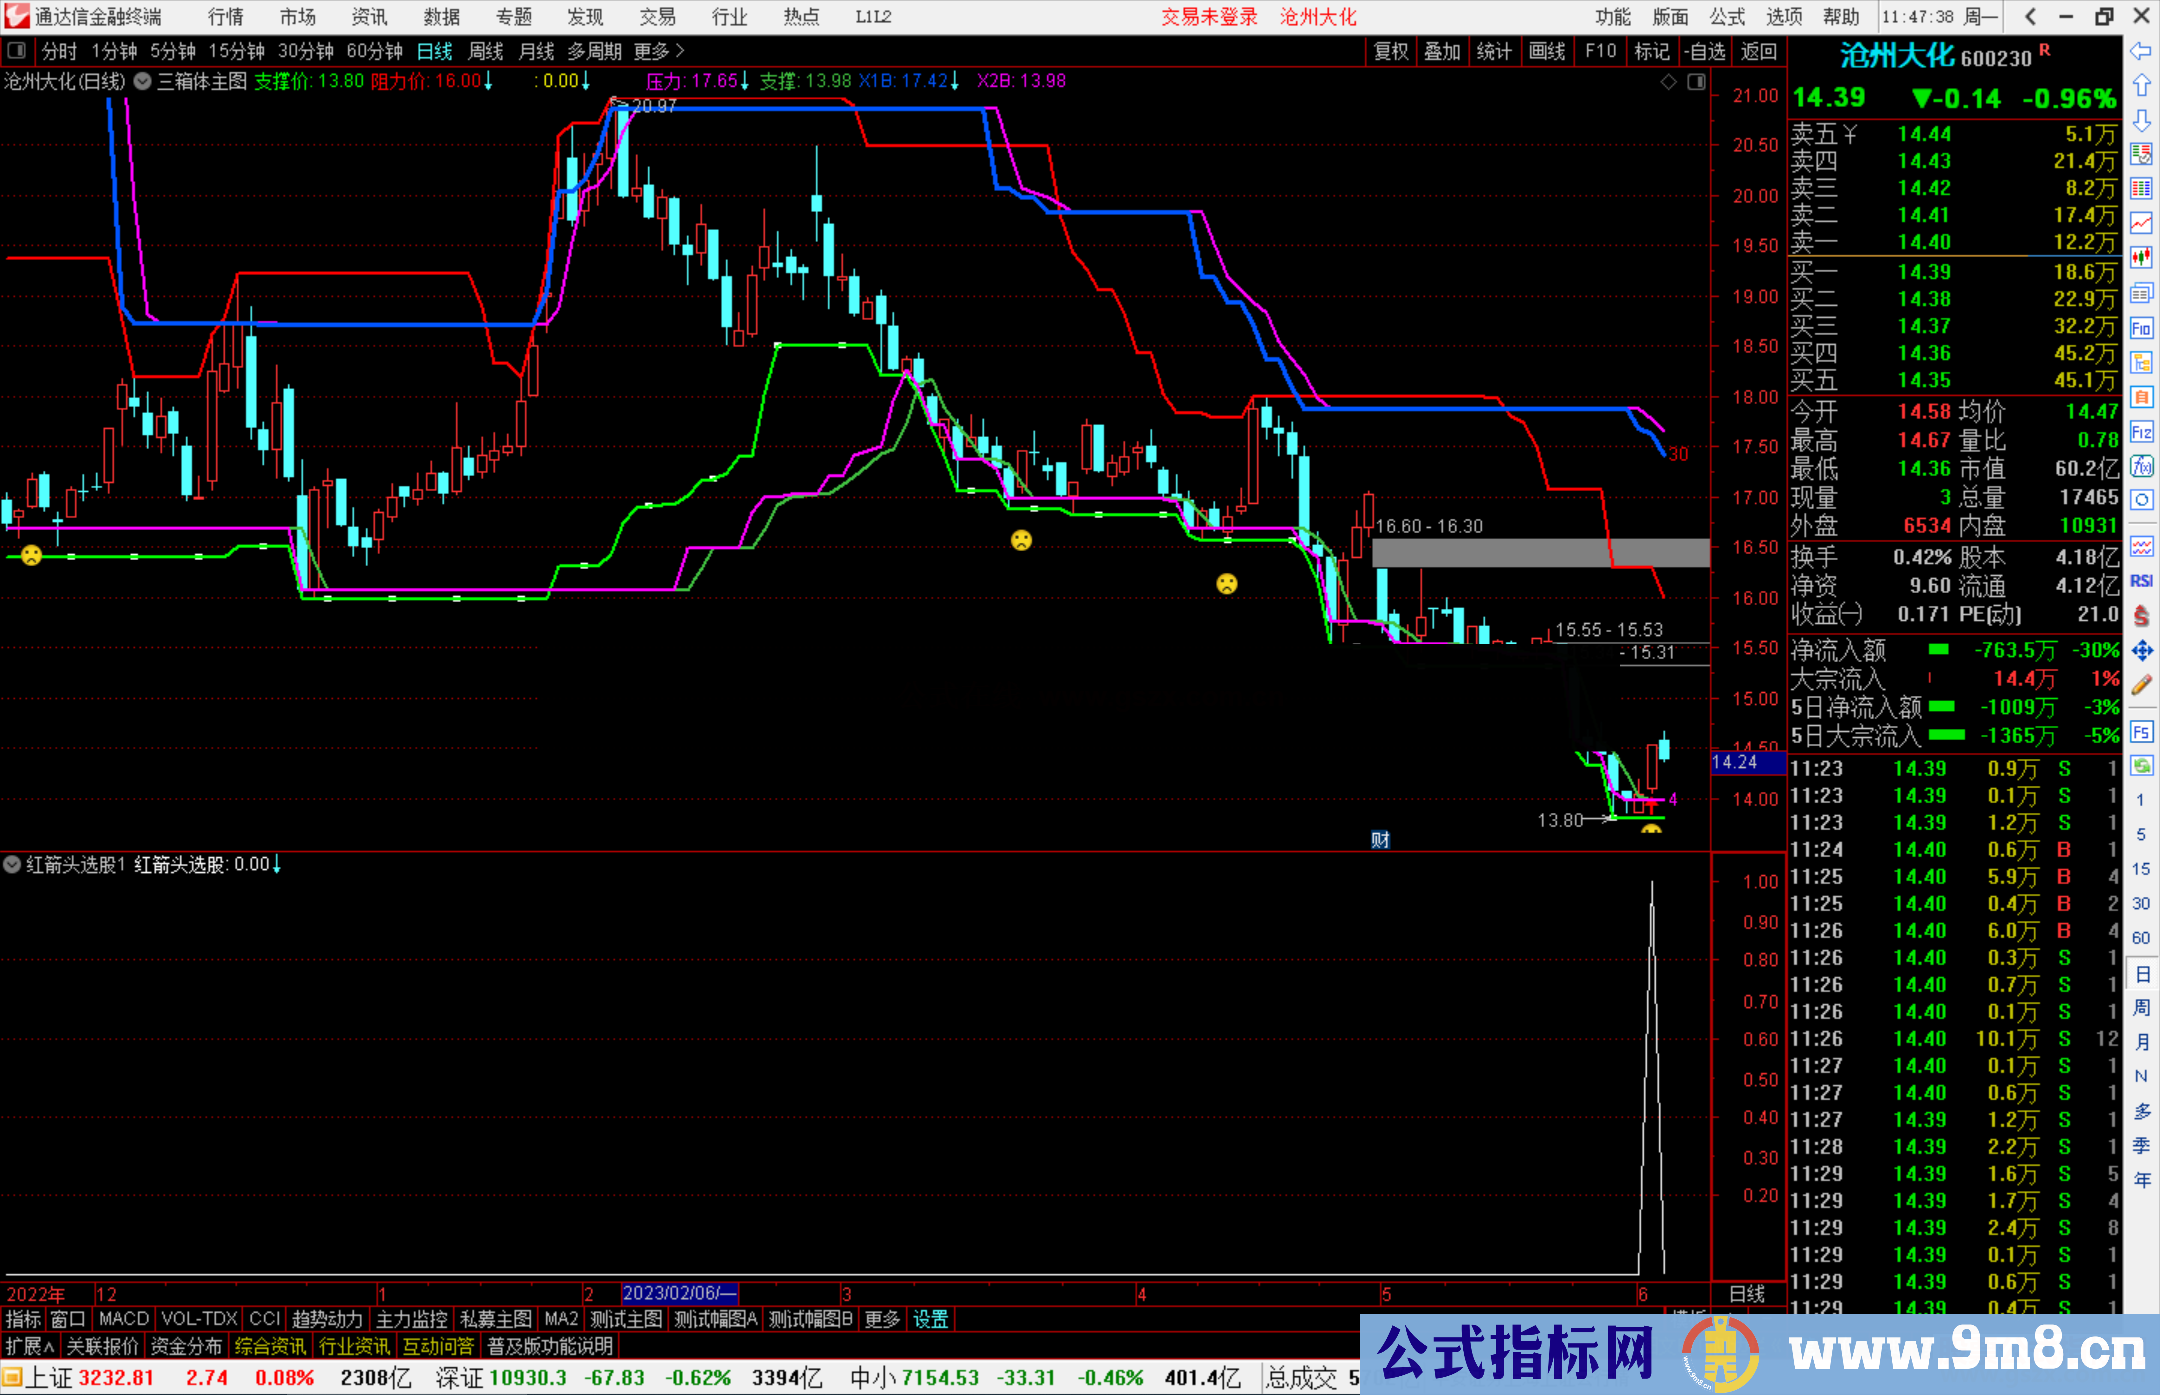Click the circle tool icon in sidebar

click(x=2141, y=500)
